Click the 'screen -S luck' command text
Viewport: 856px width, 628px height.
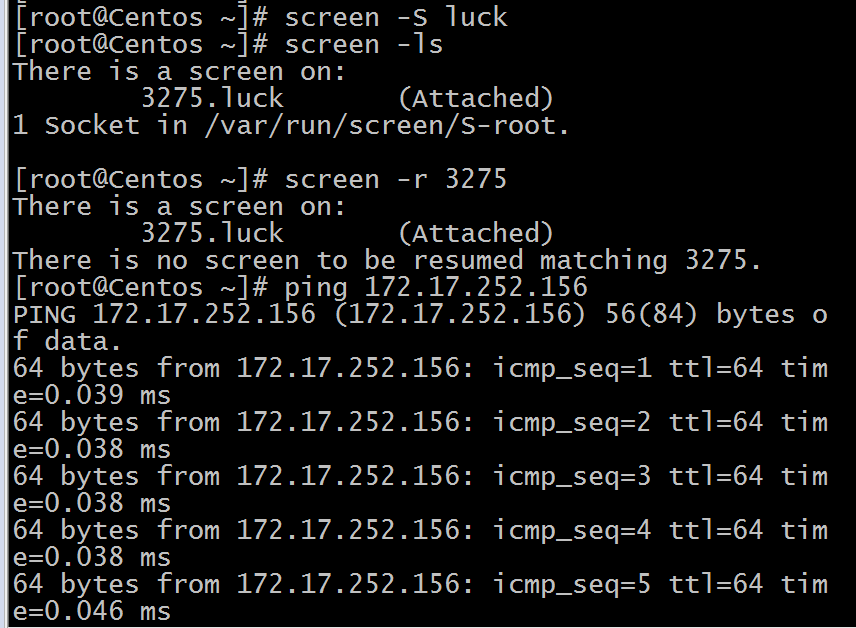pos(396,17)
